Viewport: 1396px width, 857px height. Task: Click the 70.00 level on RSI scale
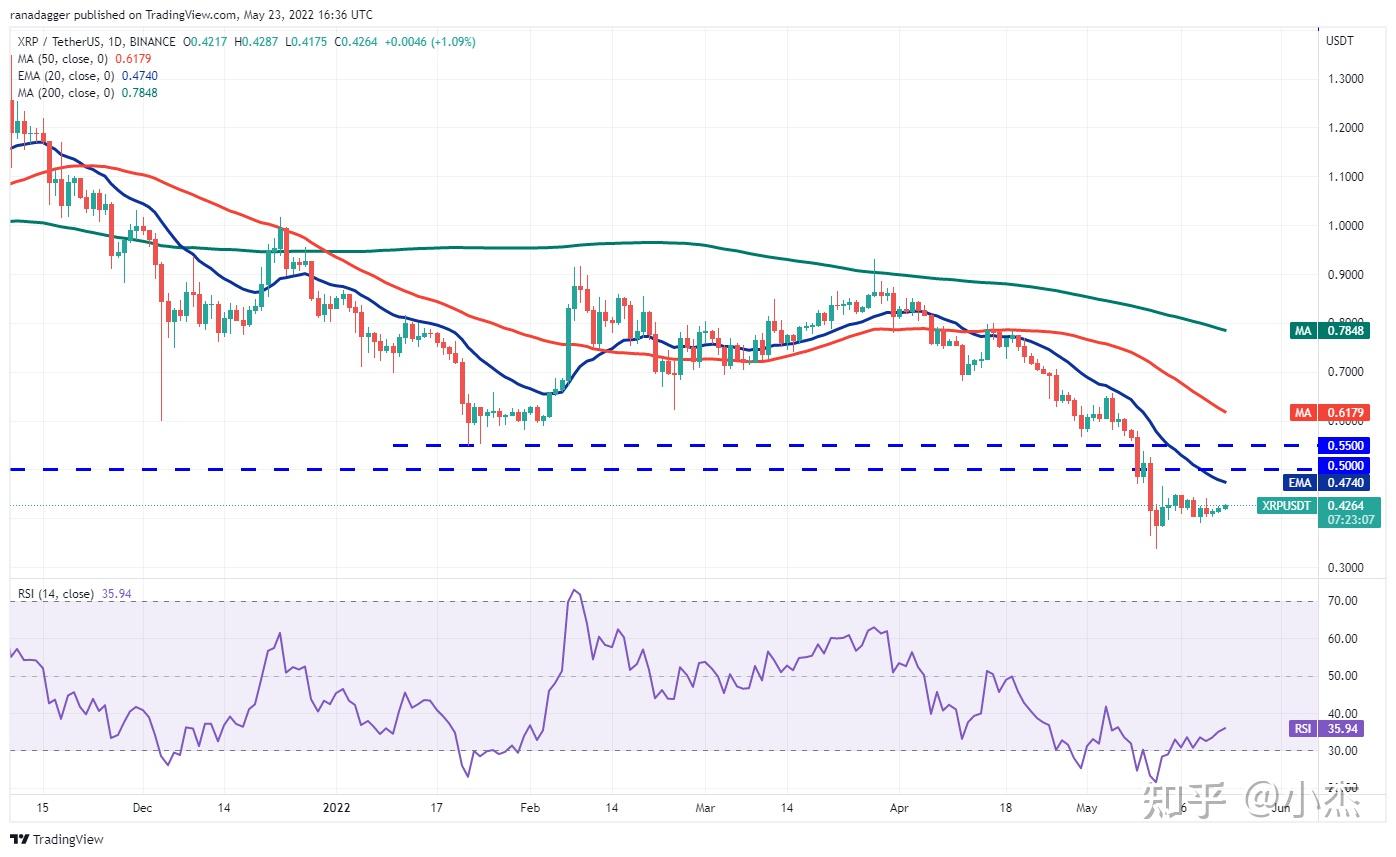pyautogui.click(x=1341, y=601)
